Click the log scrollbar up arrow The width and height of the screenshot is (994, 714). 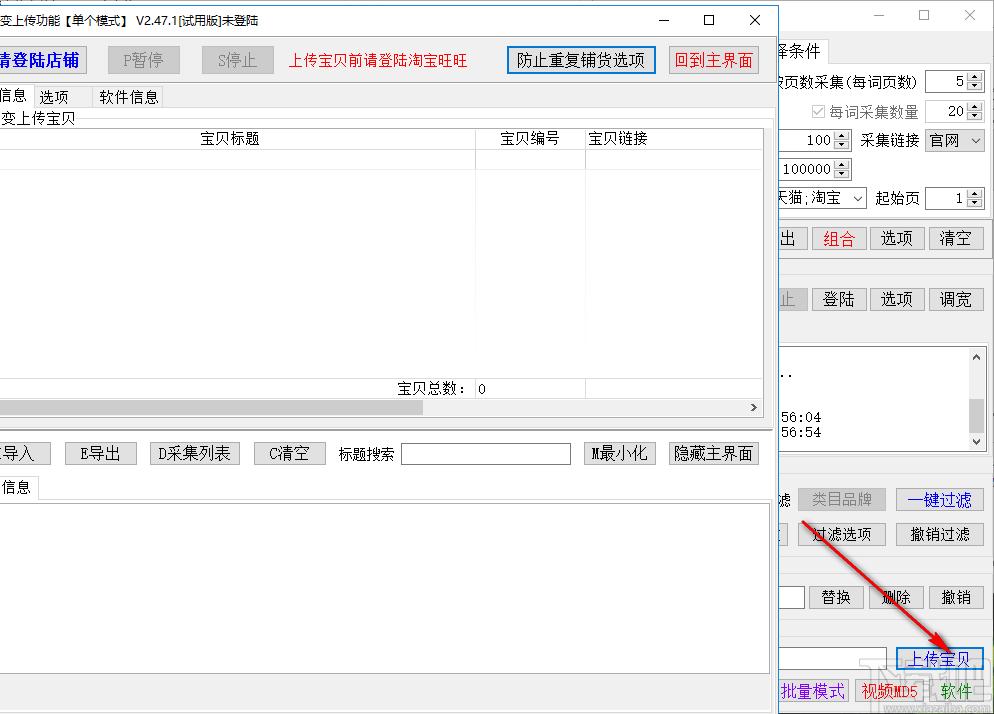[977, 358]
